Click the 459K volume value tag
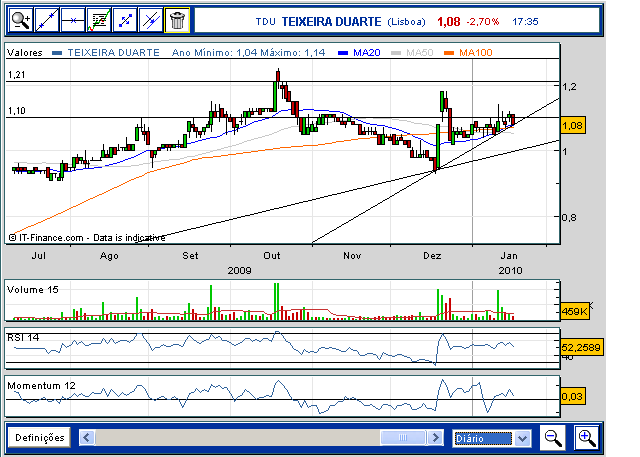The width and height of the screenshot is (640, 457). [575, 312]
